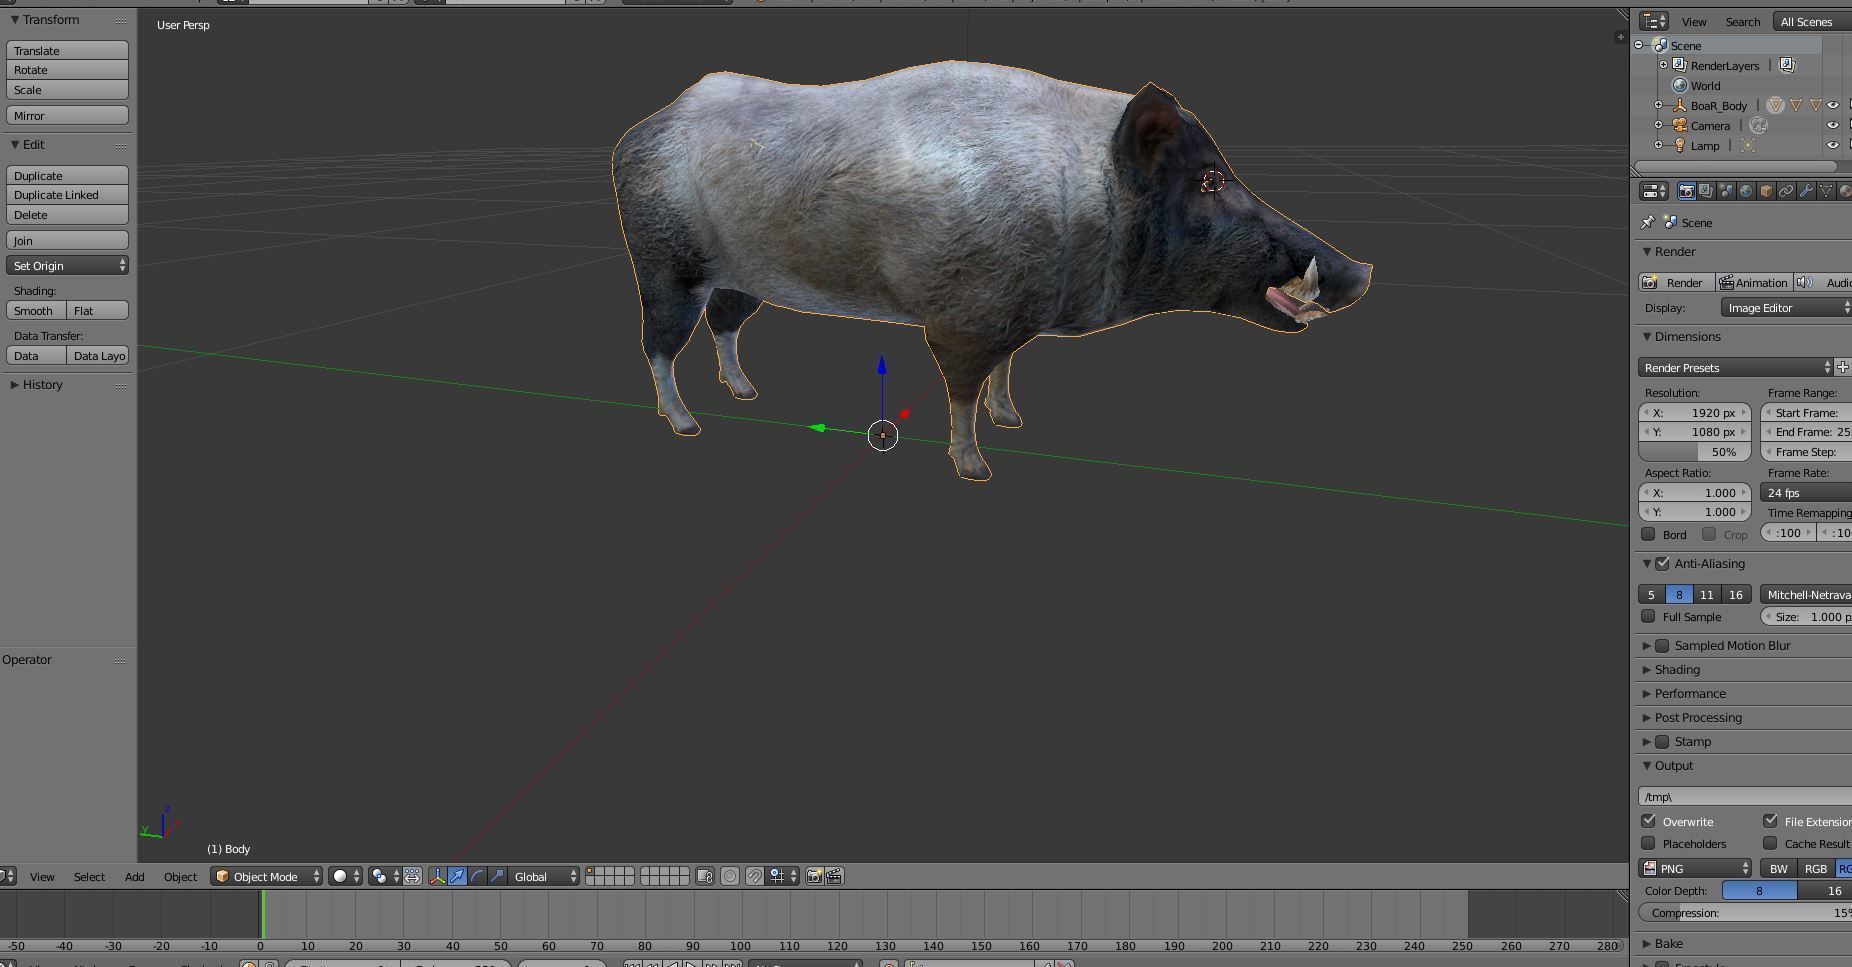The width and height of the screenshot is (1852, 967).
Task: Toggle visibility eye for Camera
Action: pyautogui.click(x=1833, y=125)
